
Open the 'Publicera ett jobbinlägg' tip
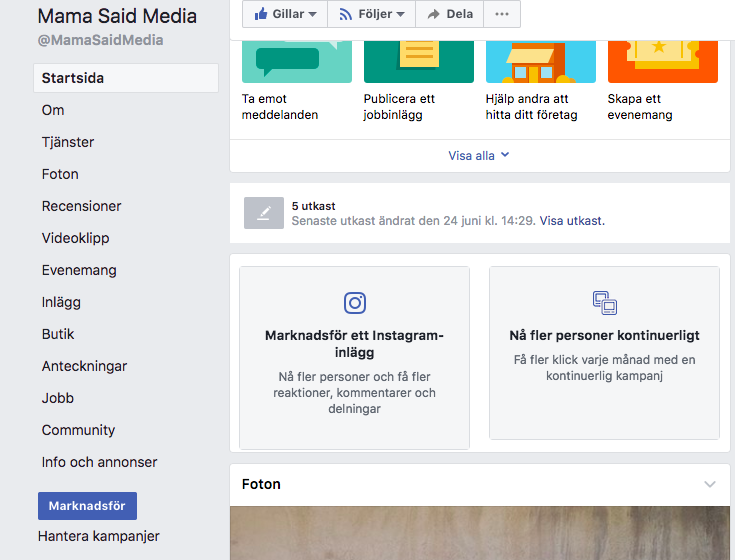click(399, 107)
